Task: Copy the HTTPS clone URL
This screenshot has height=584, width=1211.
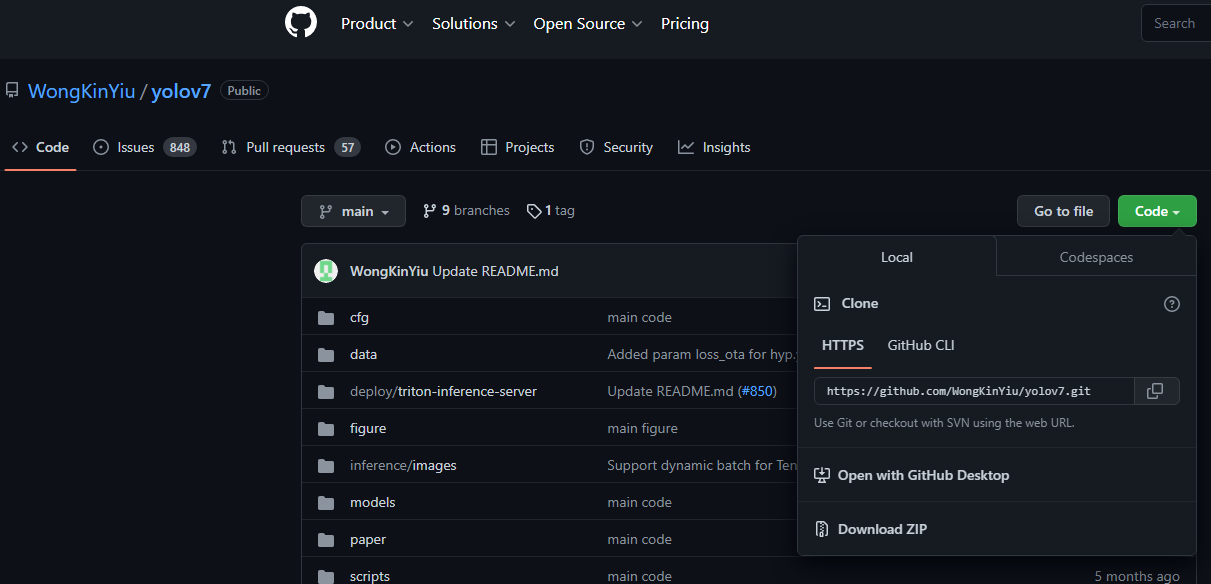Action: [1155, 391]
